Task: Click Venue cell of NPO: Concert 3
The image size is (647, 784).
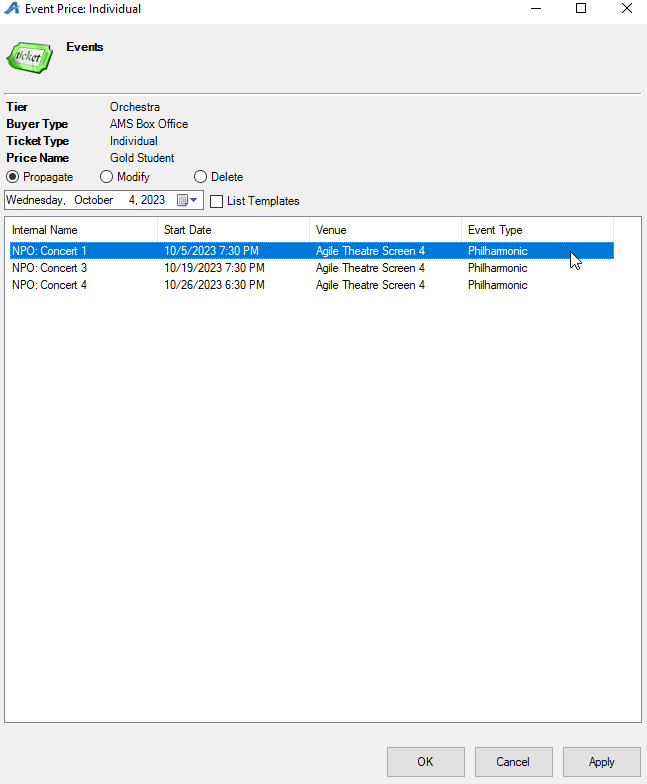Action: pyautogui.click(x=370, y=268)
